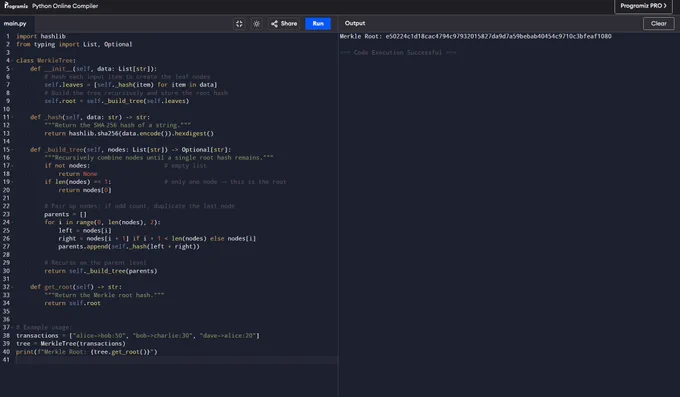Image resolution: width=680 pixels, height=397 pixels.
Task: Click the 'from typing import List, Optional' line
Action: pyautogui.click(x=74, y=44)
